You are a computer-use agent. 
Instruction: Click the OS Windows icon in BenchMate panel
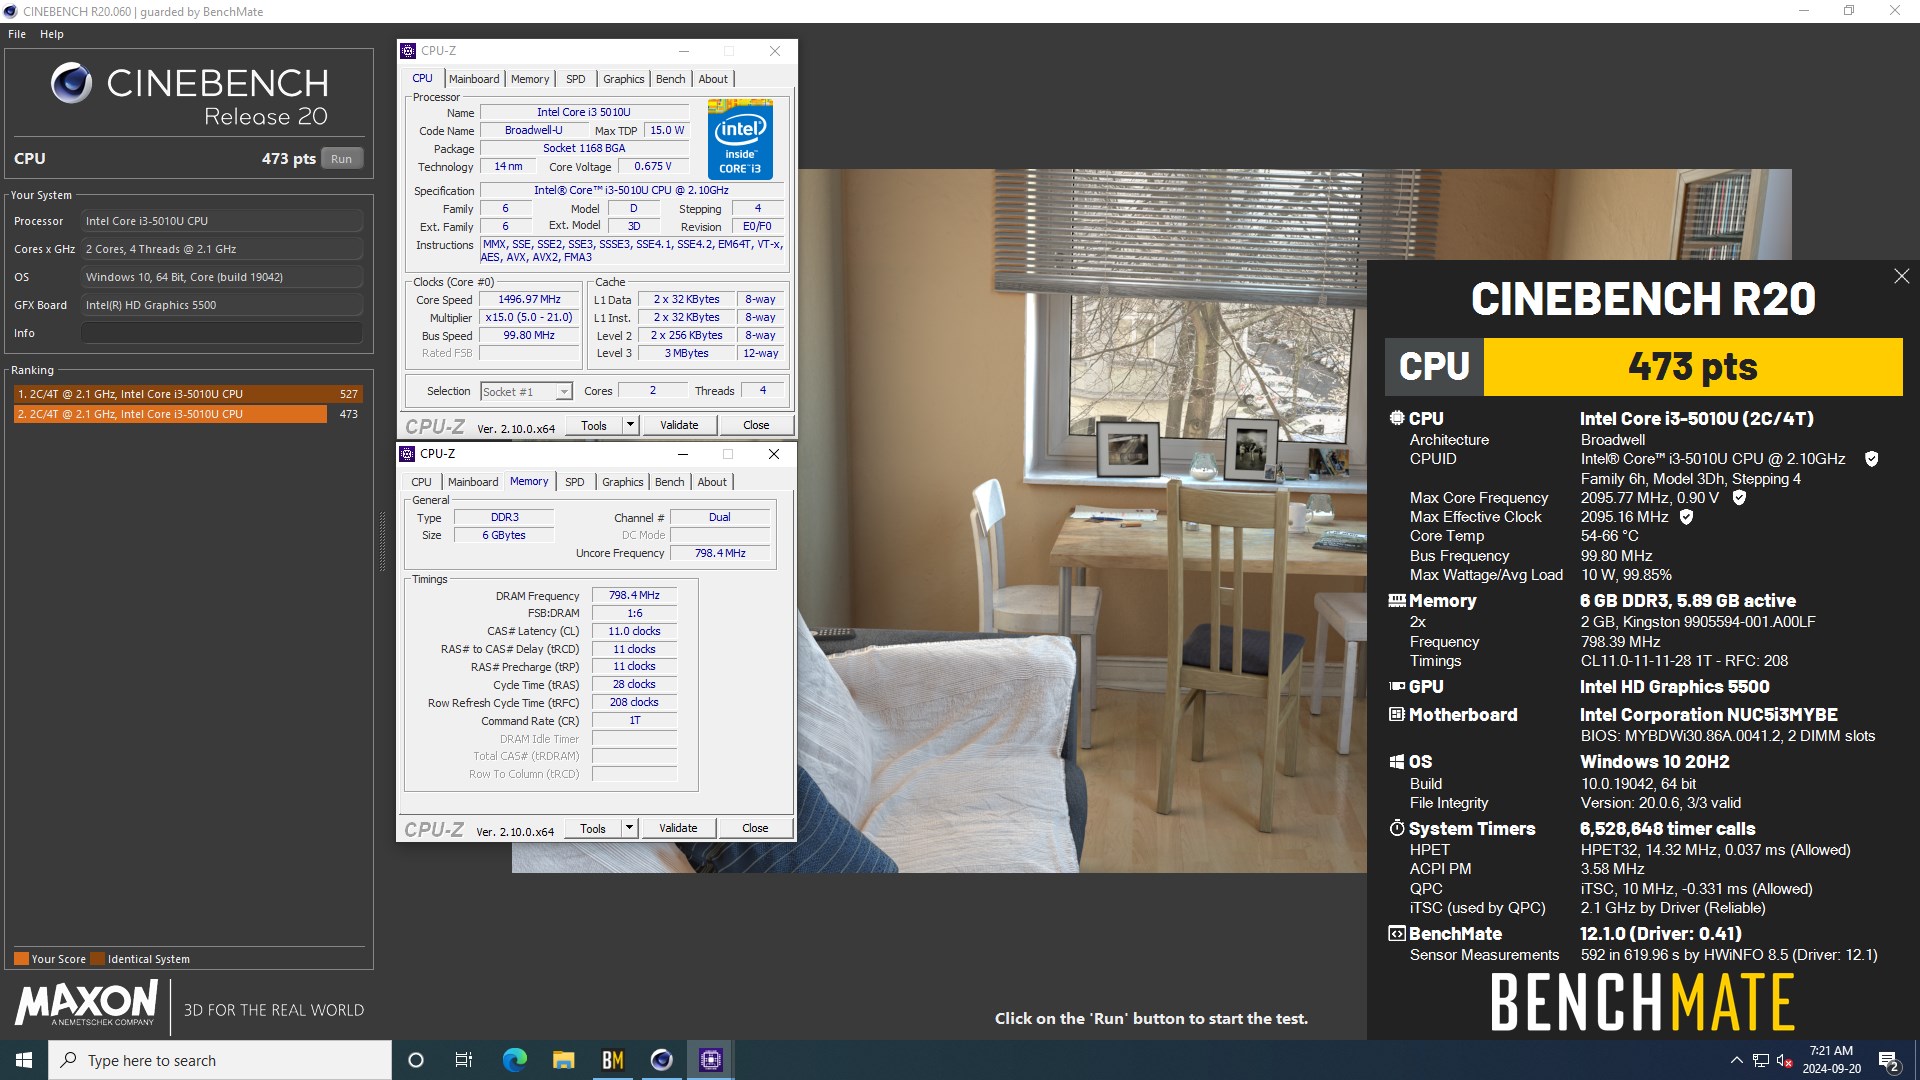[1397, 762]
